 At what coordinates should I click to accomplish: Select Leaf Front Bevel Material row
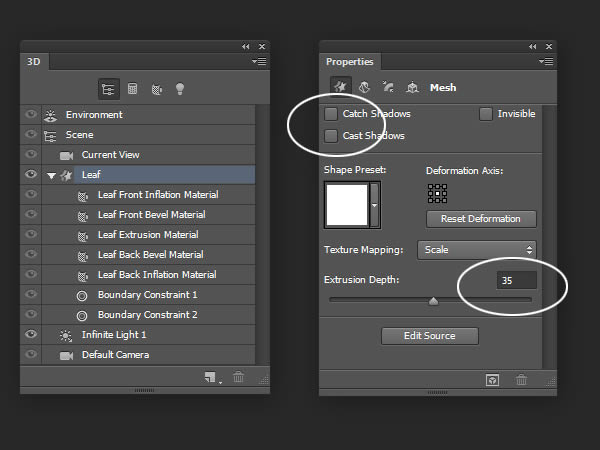click(148, 215)
